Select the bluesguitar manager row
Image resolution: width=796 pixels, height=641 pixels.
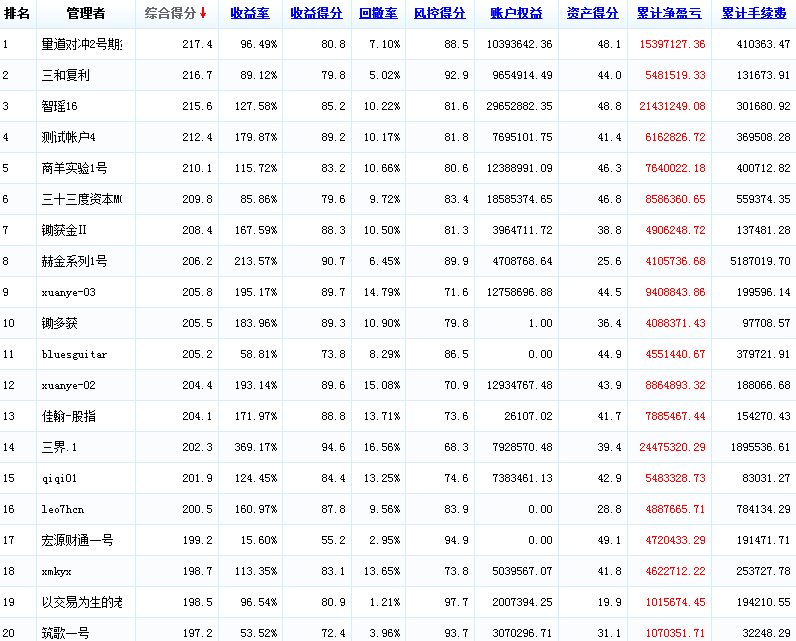pyautogui.click(x=74, y=355)
